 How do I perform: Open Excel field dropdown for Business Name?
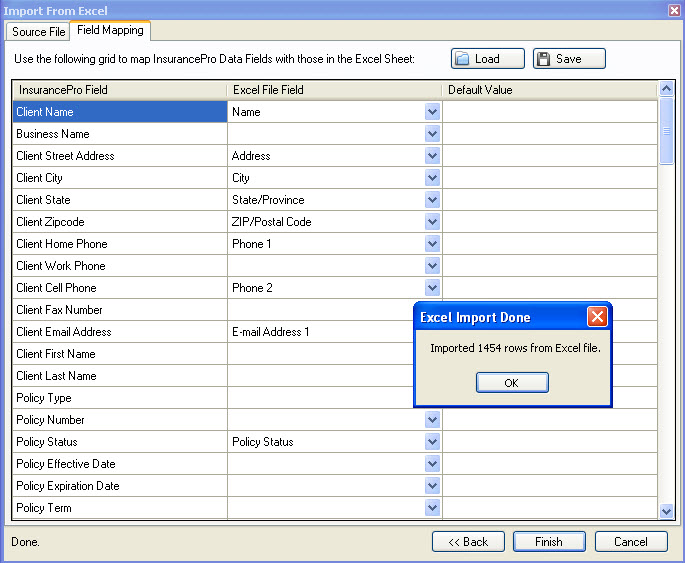[x=432, y=134]
